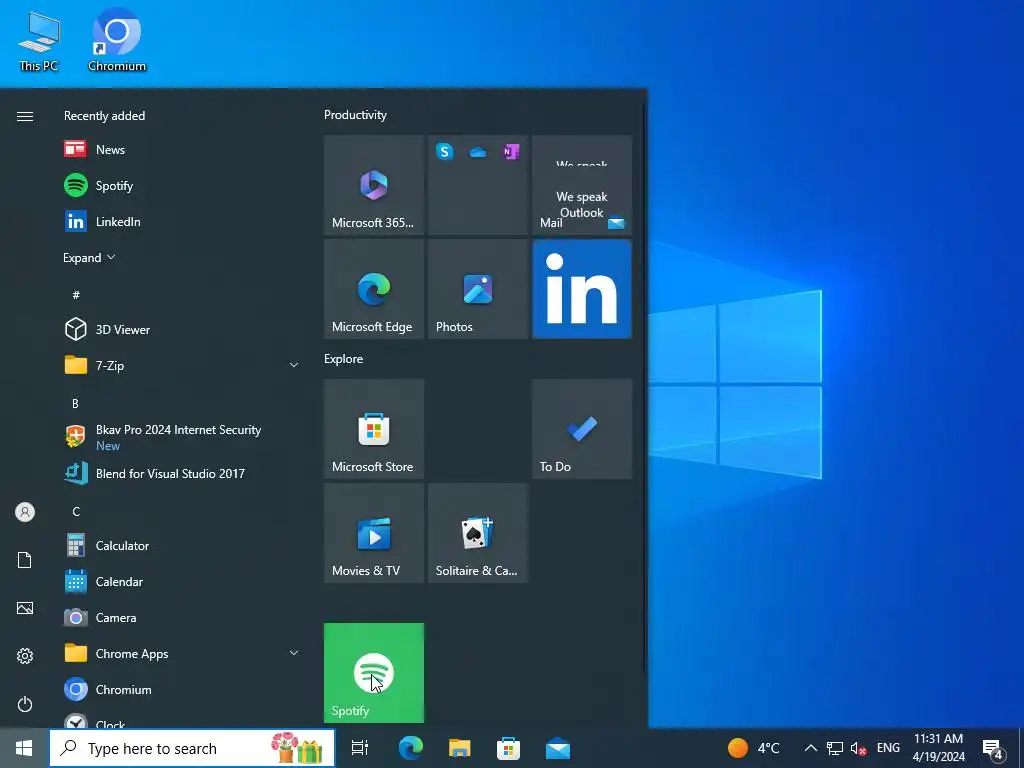Open News from Recently added
This screenshot has width=1024, height=768.
pyautogui.click(x=182, y=150)
